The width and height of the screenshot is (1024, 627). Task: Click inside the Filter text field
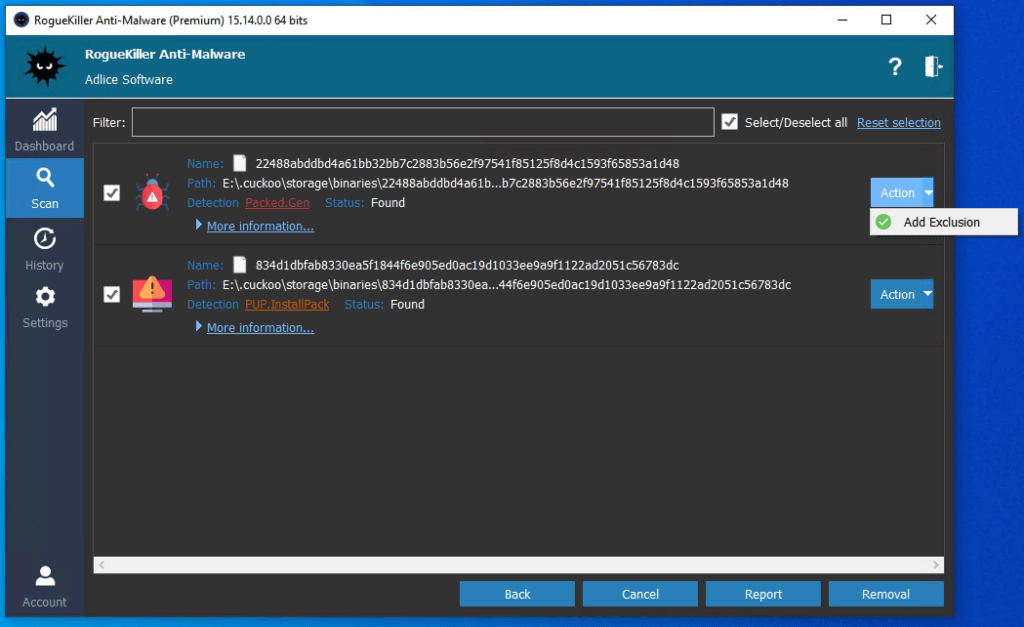pos(422,122)
